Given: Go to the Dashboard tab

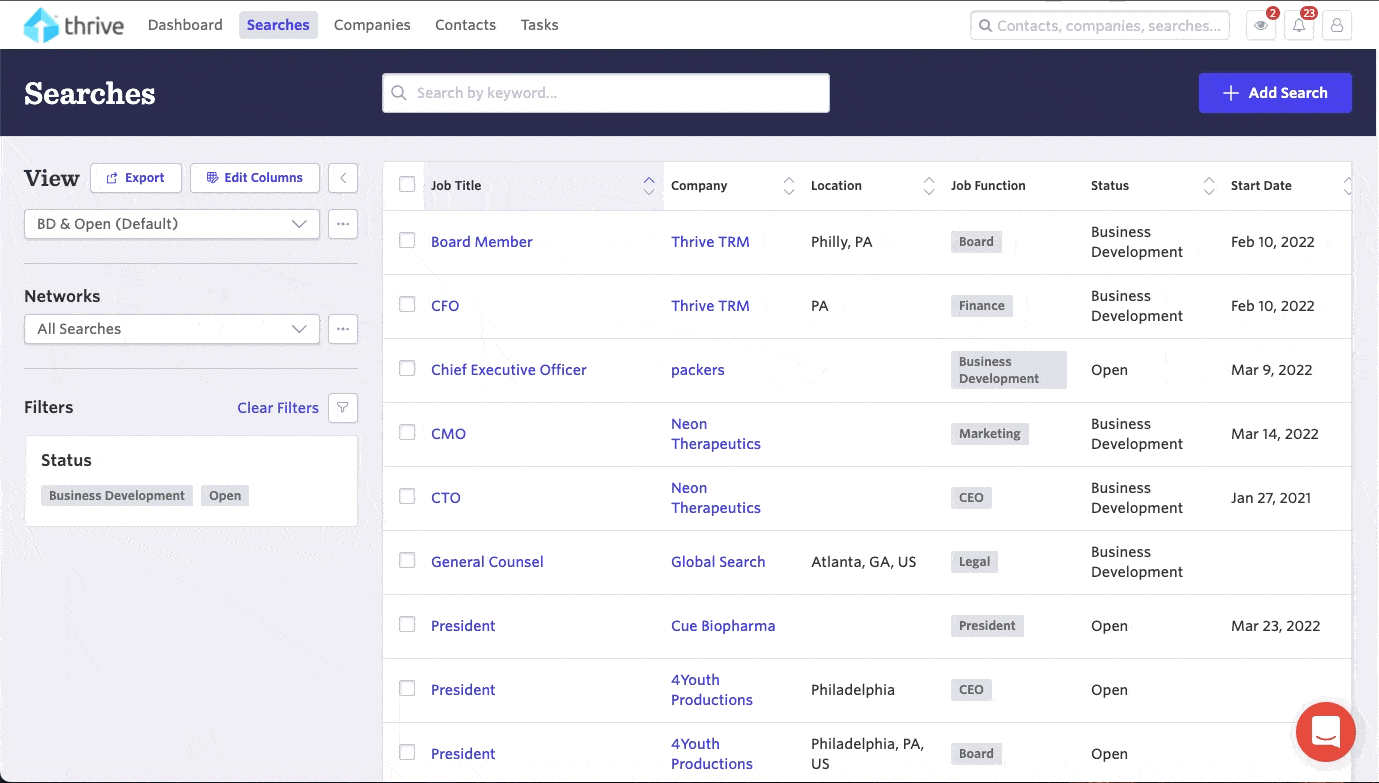Looking at the screenshot, I should 185,25.
